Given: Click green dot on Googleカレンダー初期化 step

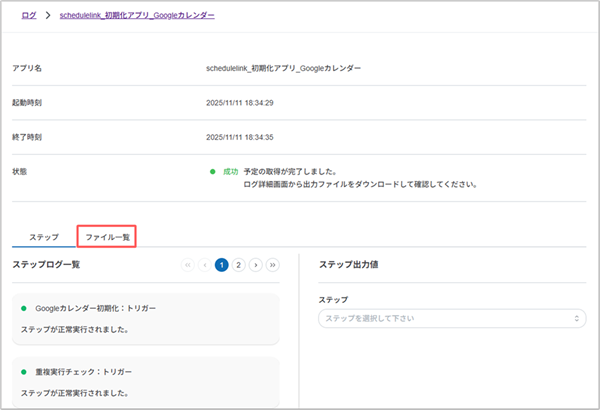Looking at the screenshot, I should (x=24, y=309).
